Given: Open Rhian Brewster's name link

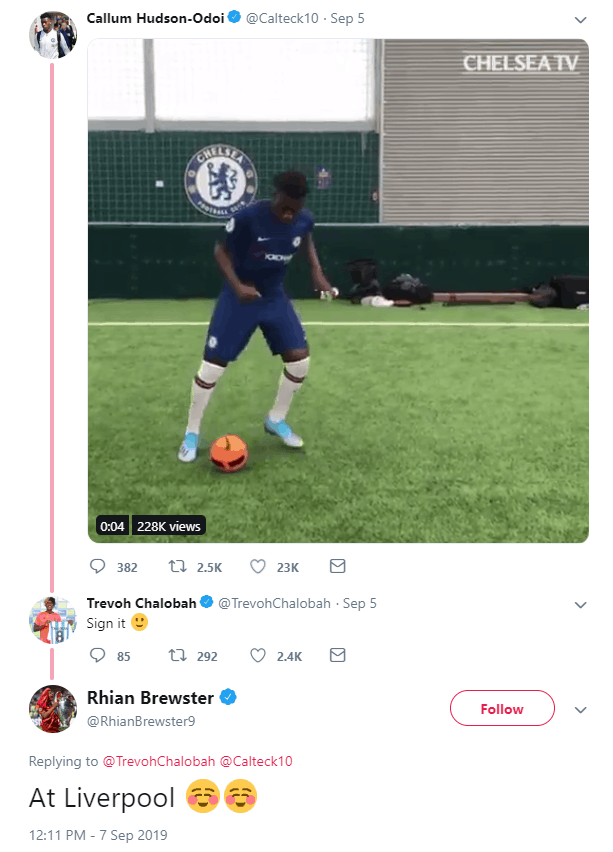Looking at the screenshot, I should click(x=150, y=698).
